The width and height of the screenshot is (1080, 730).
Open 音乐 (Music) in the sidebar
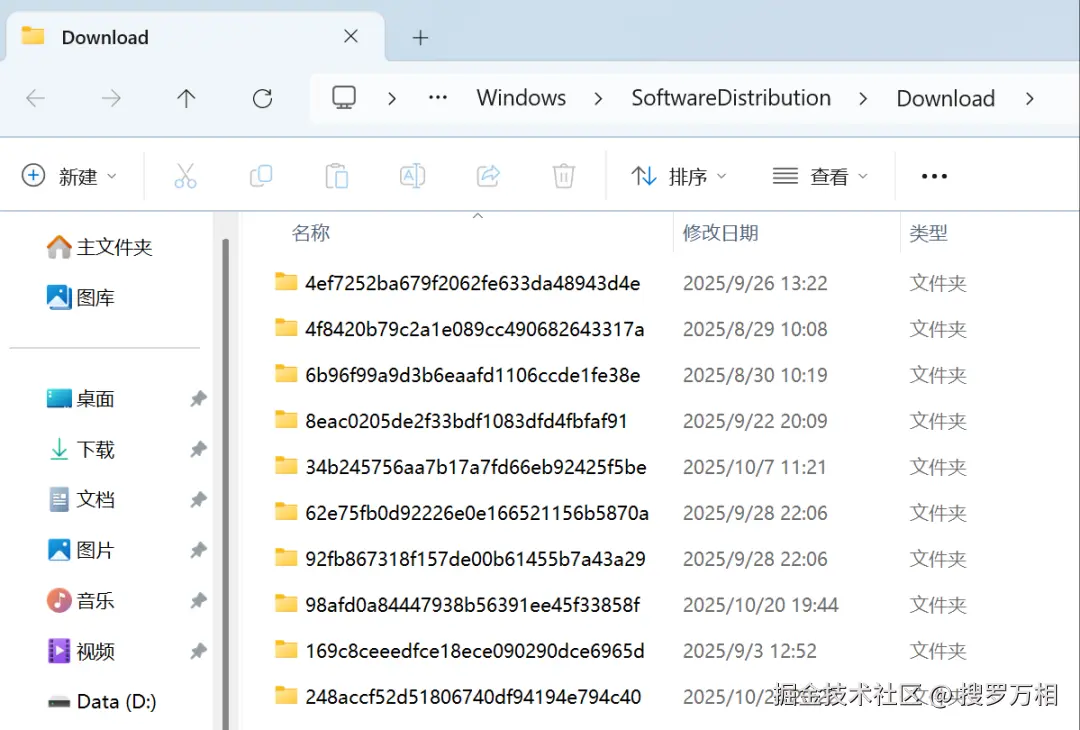[81, 601]
